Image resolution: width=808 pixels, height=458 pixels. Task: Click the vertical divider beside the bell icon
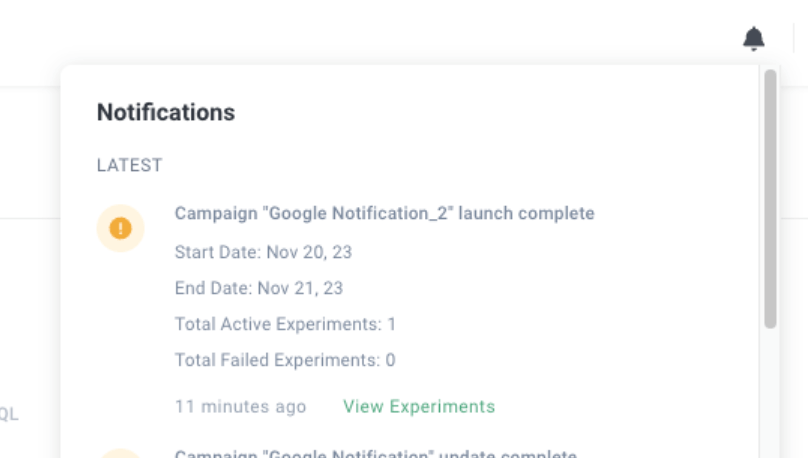pos(794,37)
